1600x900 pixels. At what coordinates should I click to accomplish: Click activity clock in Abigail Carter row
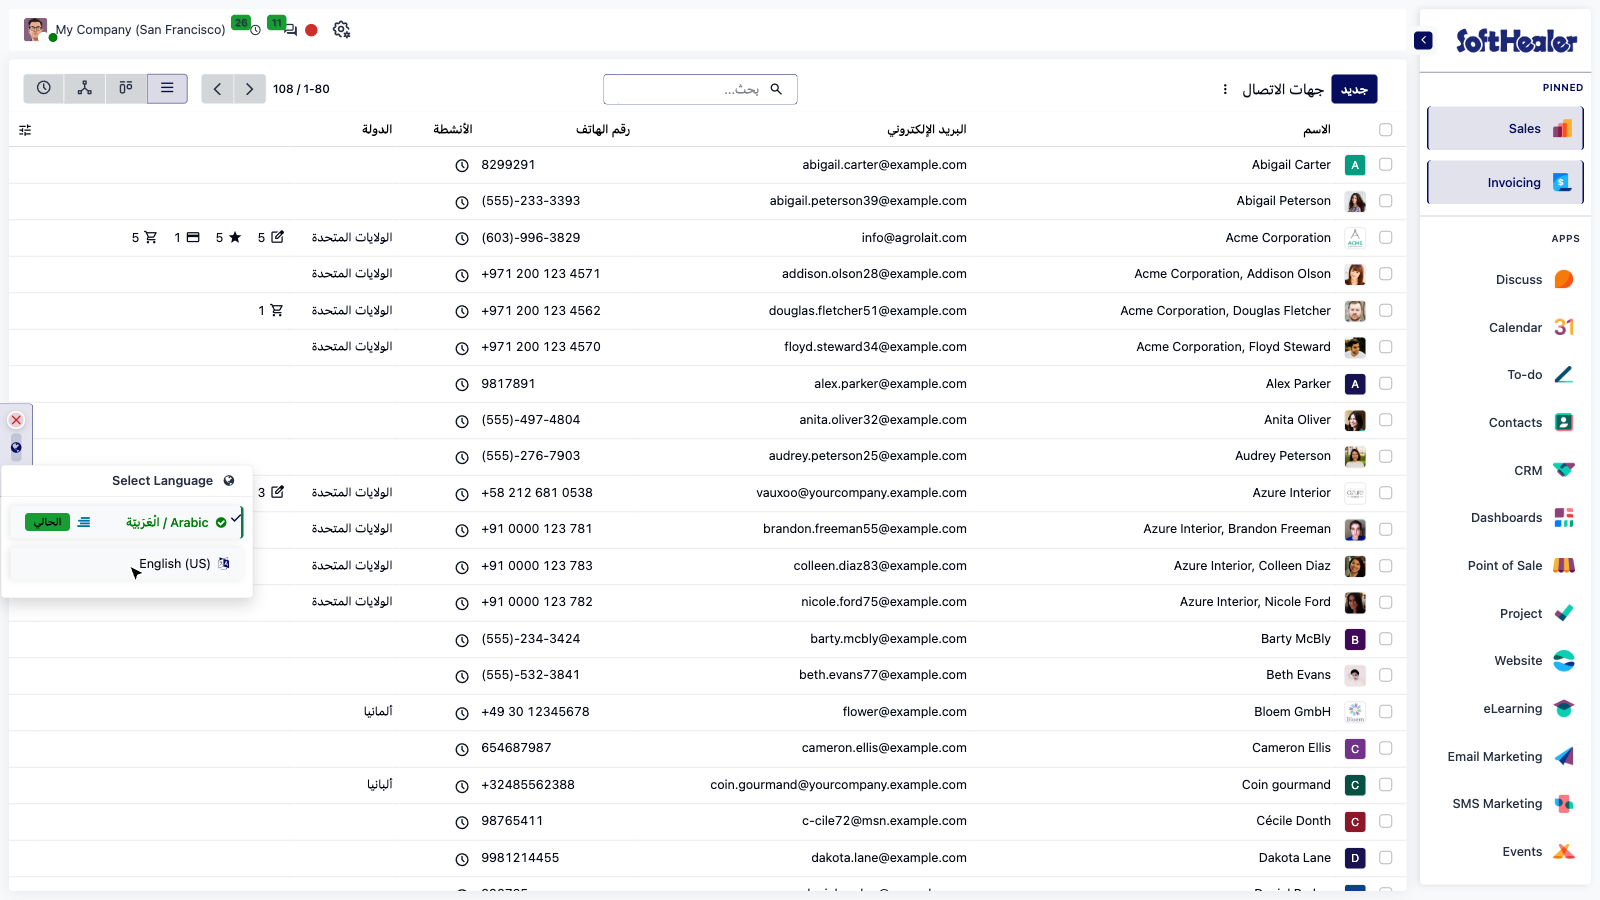[x=462, y=166]
